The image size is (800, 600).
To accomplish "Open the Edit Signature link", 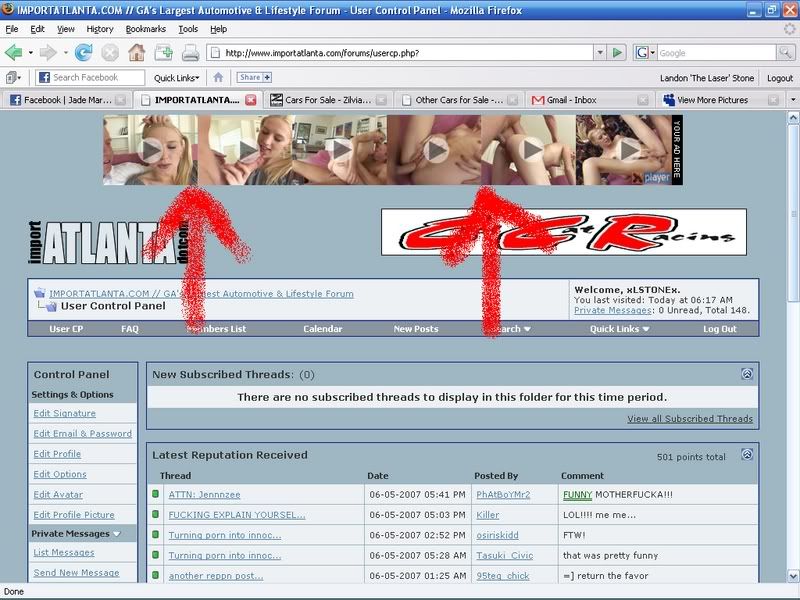I will pyautogui.click(x=65, y=413).
